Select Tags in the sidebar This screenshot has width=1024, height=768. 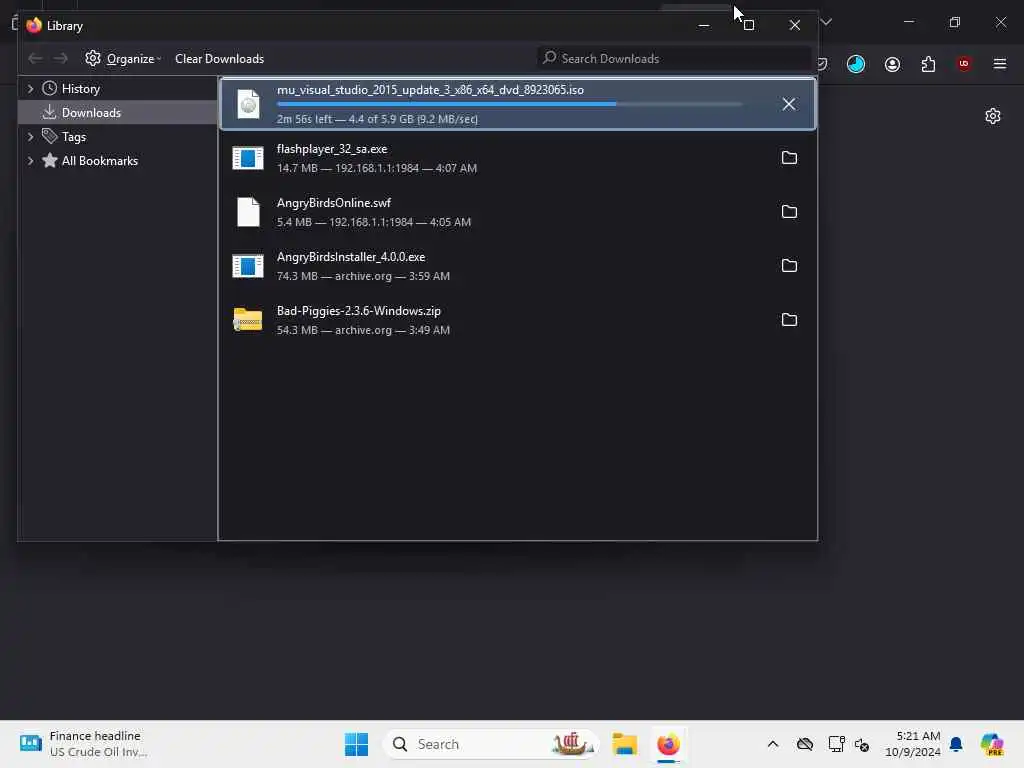(74, 136)
